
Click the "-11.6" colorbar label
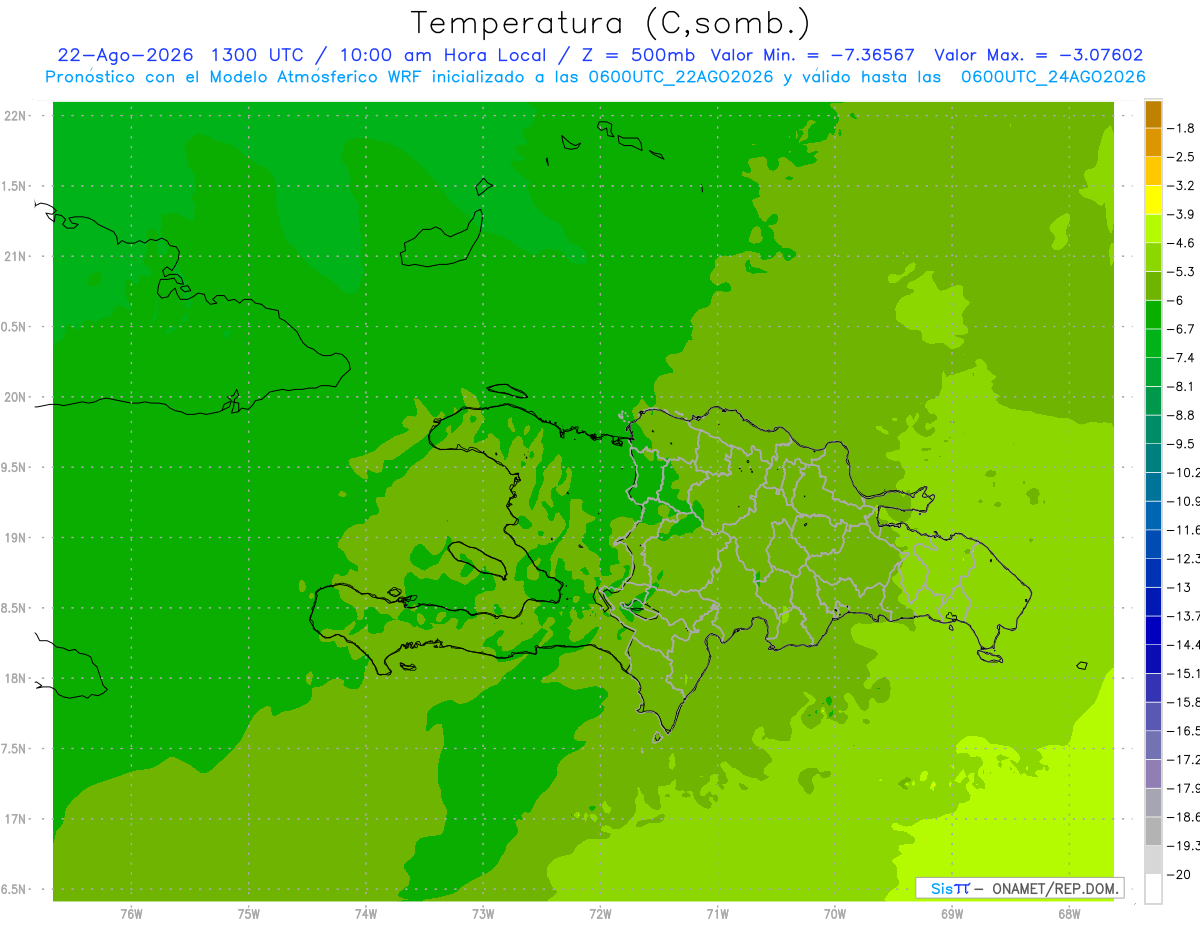click(x=1184, y=530)
